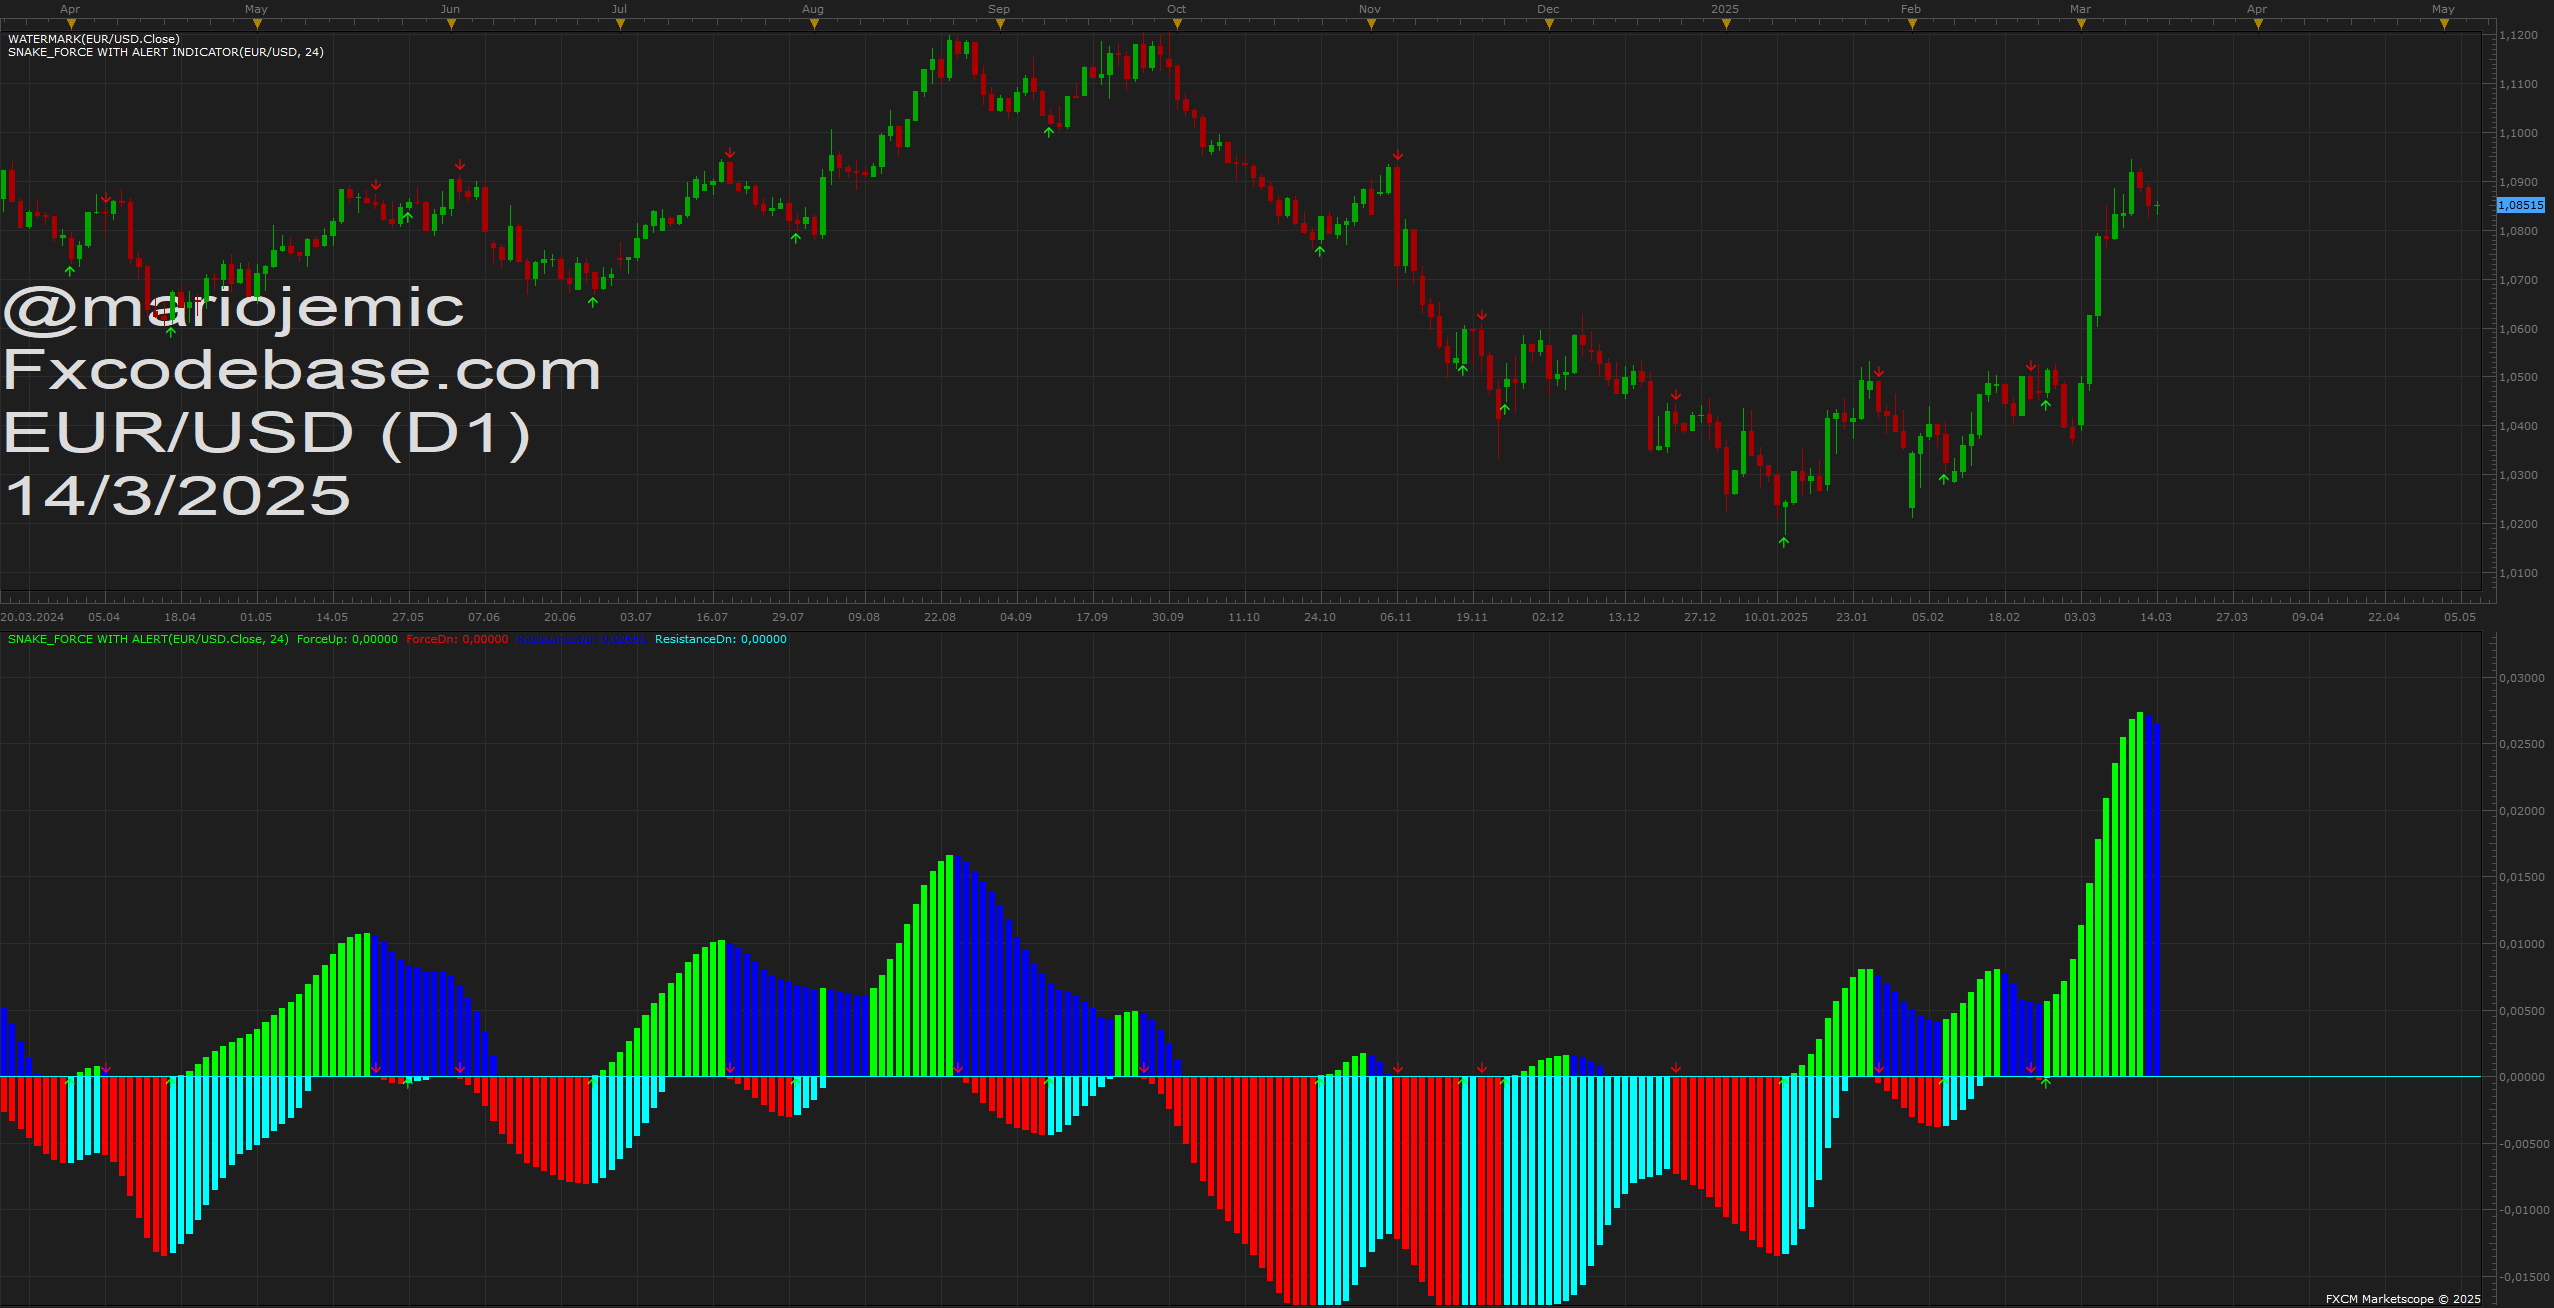Screen dimensions: 2554x1308
Task: Click the 18.04 date on the time axis
Action: click(x=180, y=617)
